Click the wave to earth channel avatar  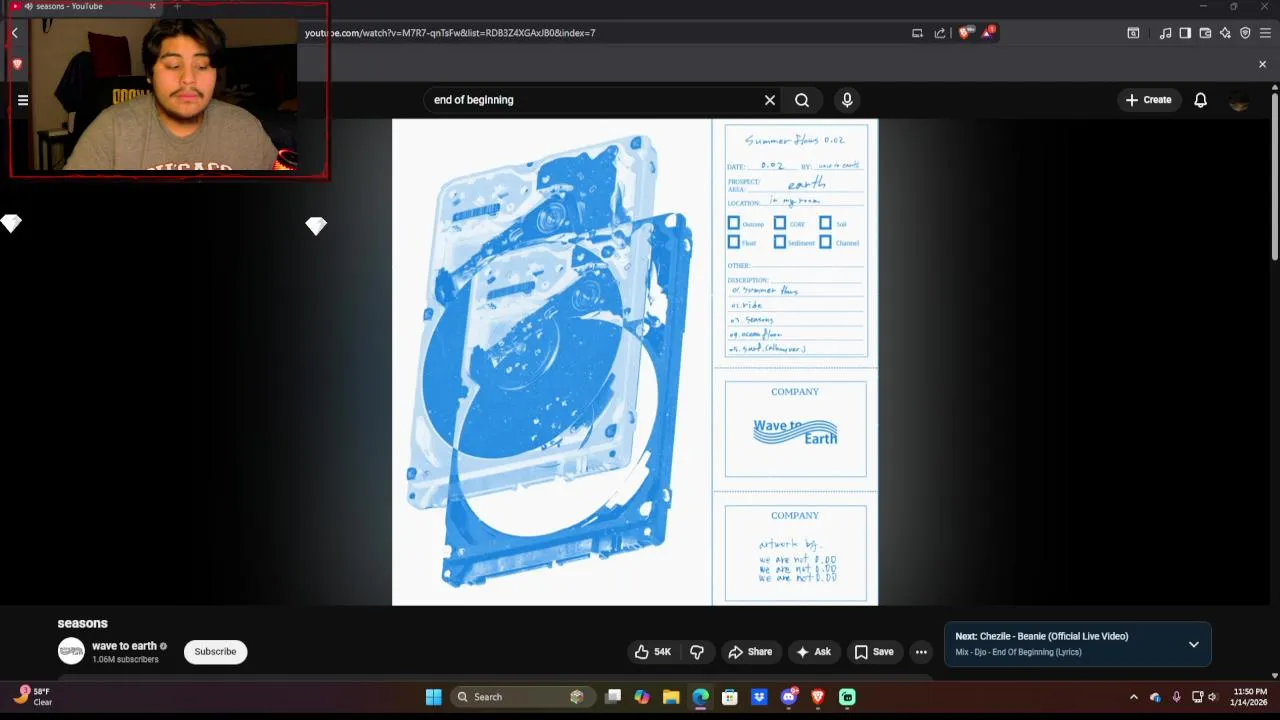point(71,651)
